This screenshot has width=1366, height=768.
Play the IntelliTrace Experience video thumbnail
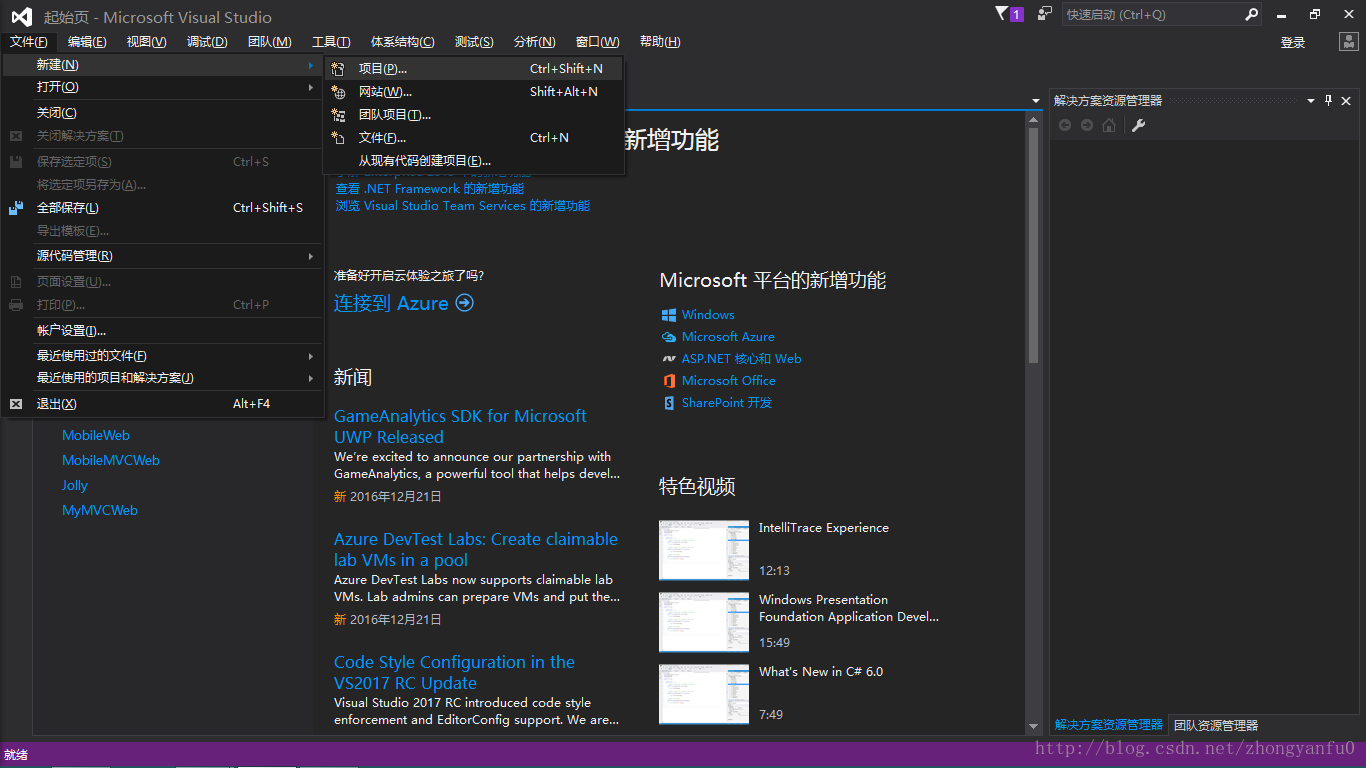pyautogui.click(x=704, y=550)
